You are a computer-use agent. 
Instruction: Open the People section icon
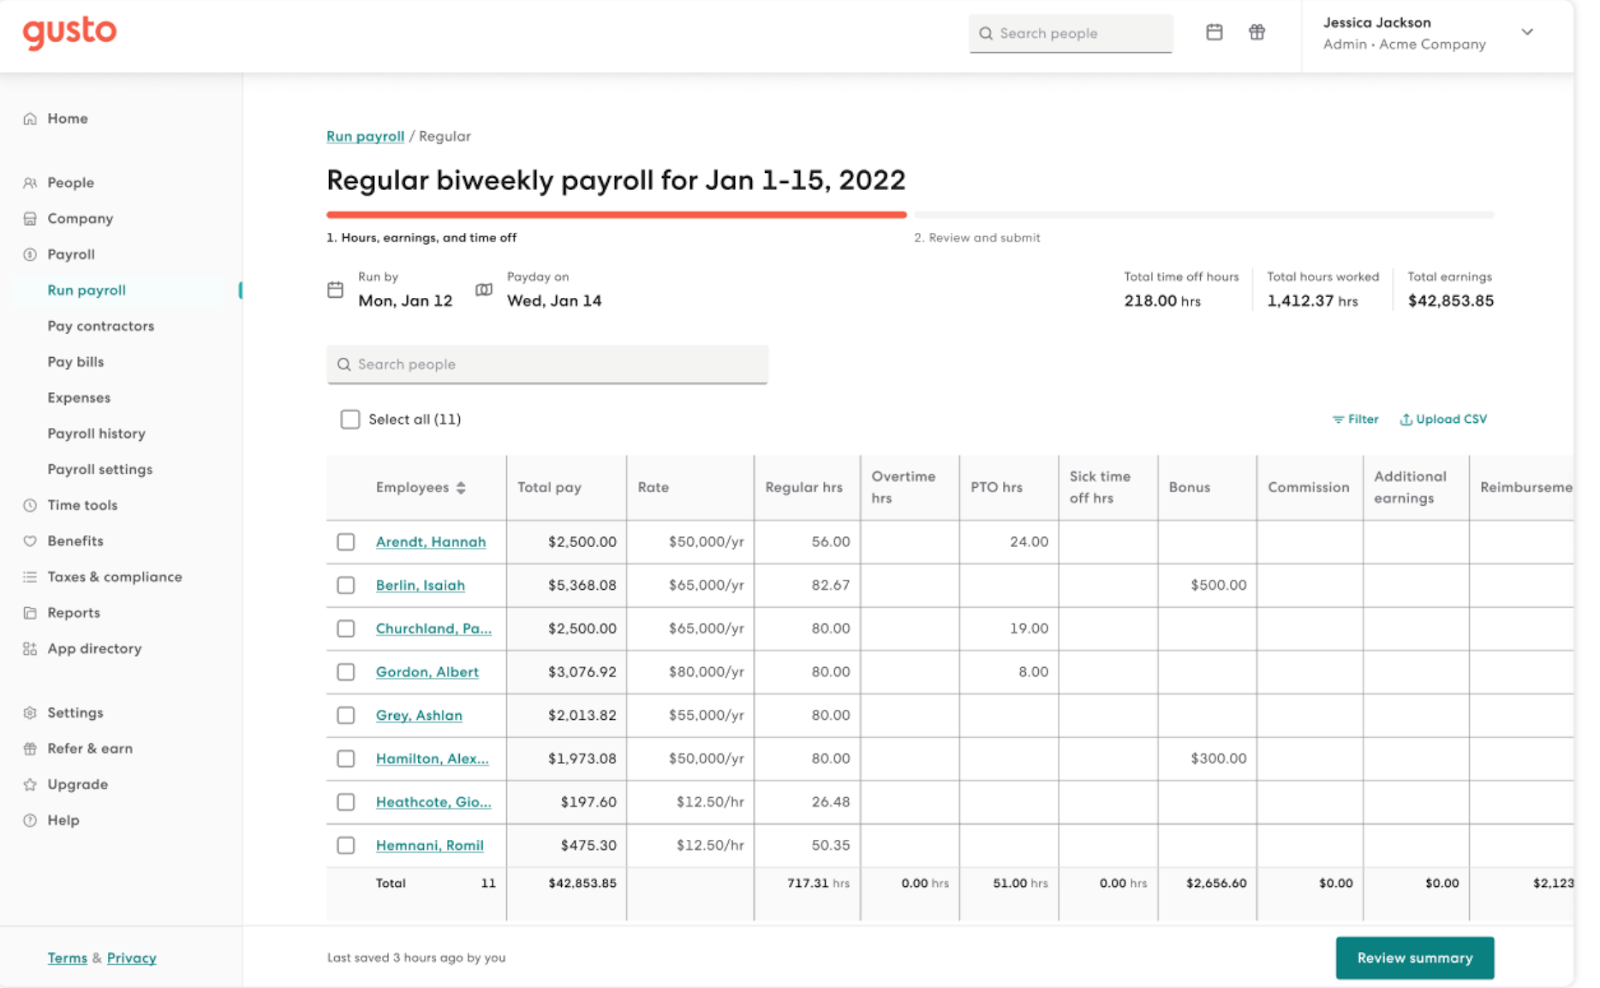(29, 182)
